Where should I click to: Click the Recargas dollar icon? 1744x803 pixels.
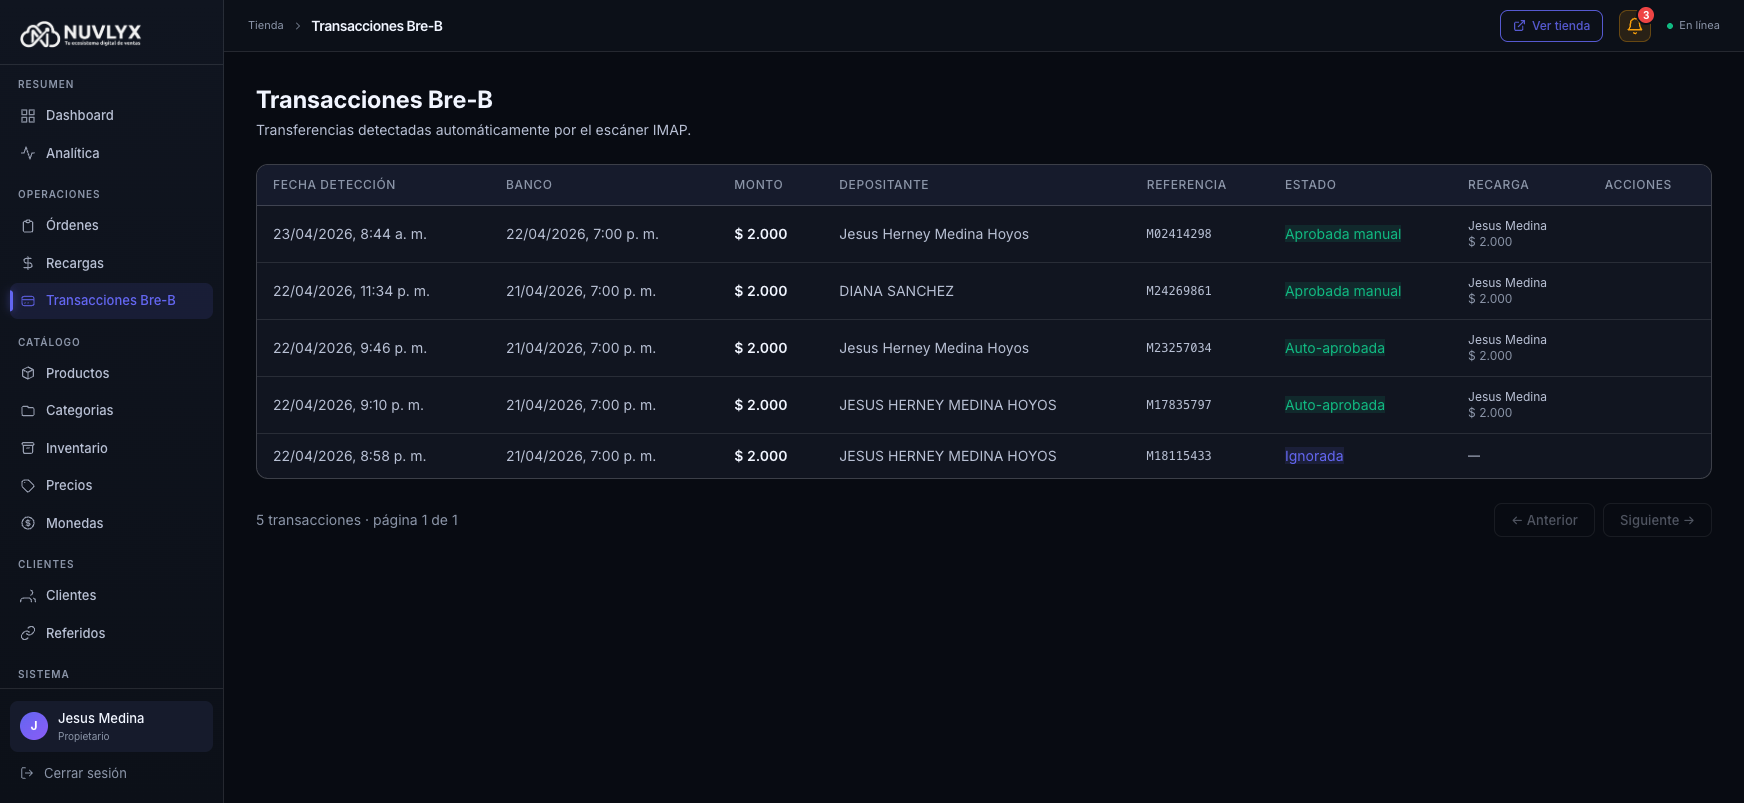point(28,263)
